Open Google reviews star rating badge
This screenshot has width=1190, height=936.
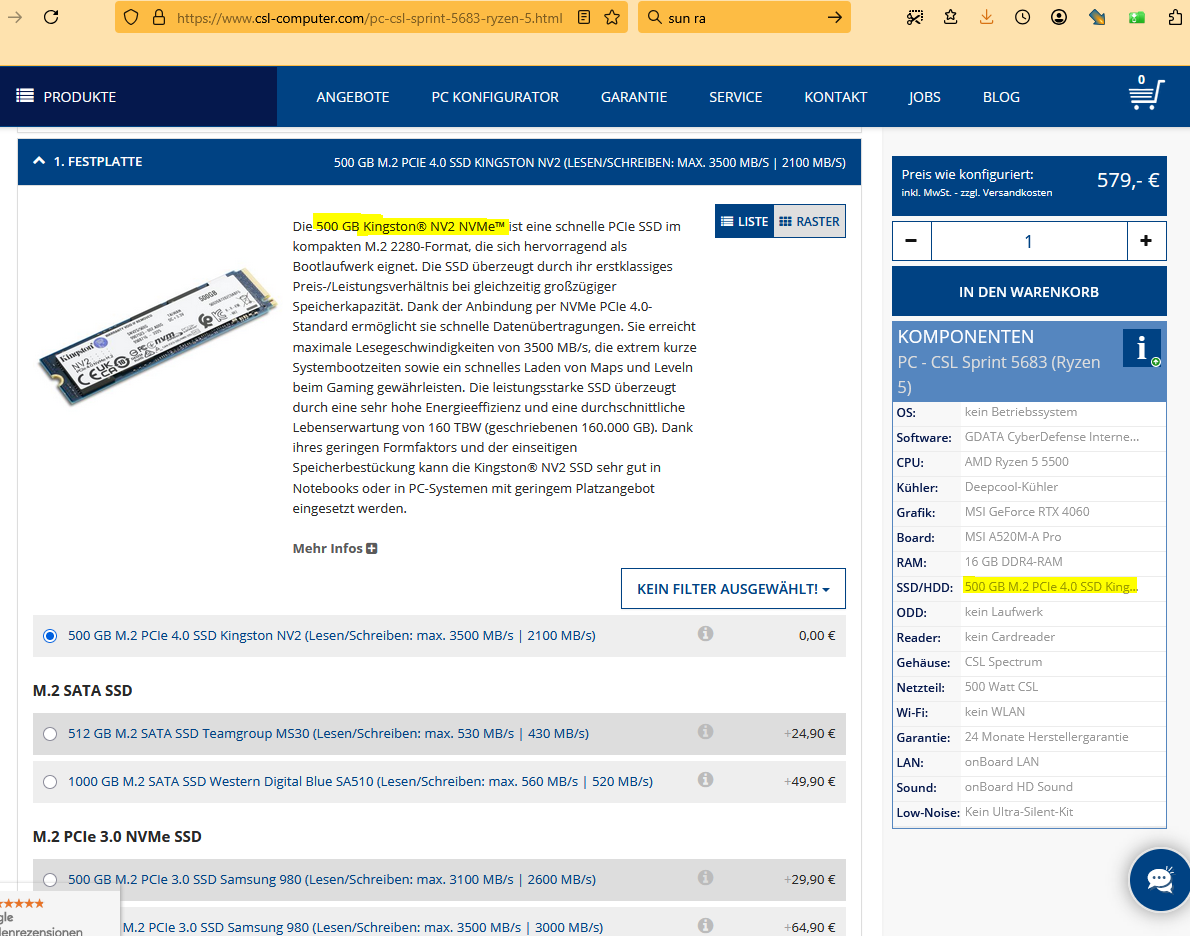59,914
